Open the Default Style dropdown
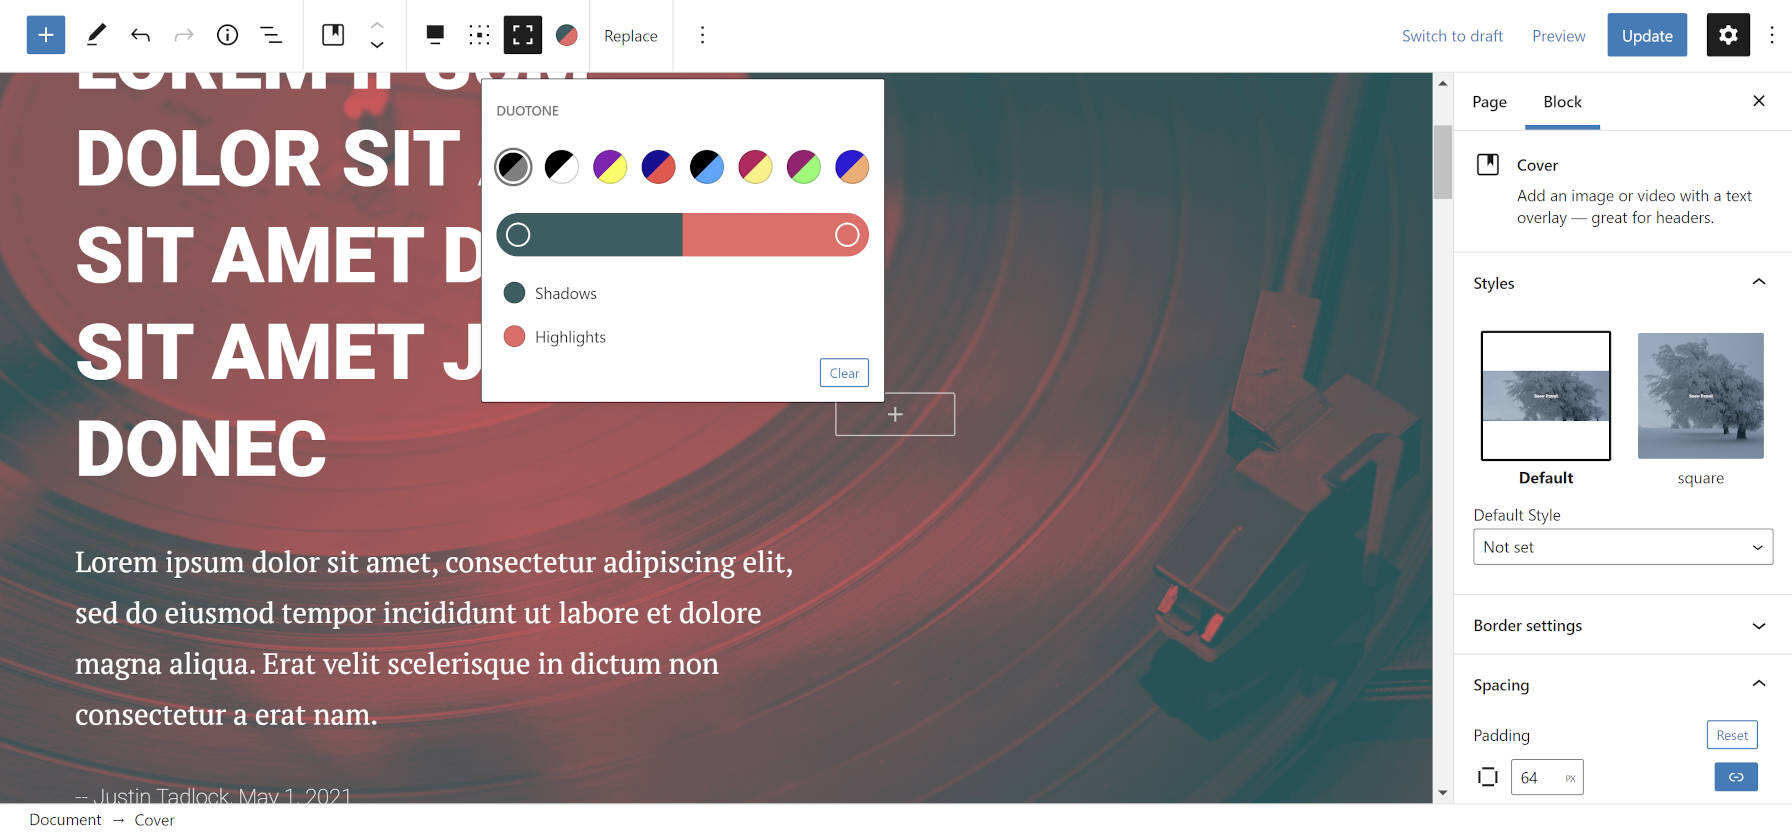 click(x=1623, y=547)
